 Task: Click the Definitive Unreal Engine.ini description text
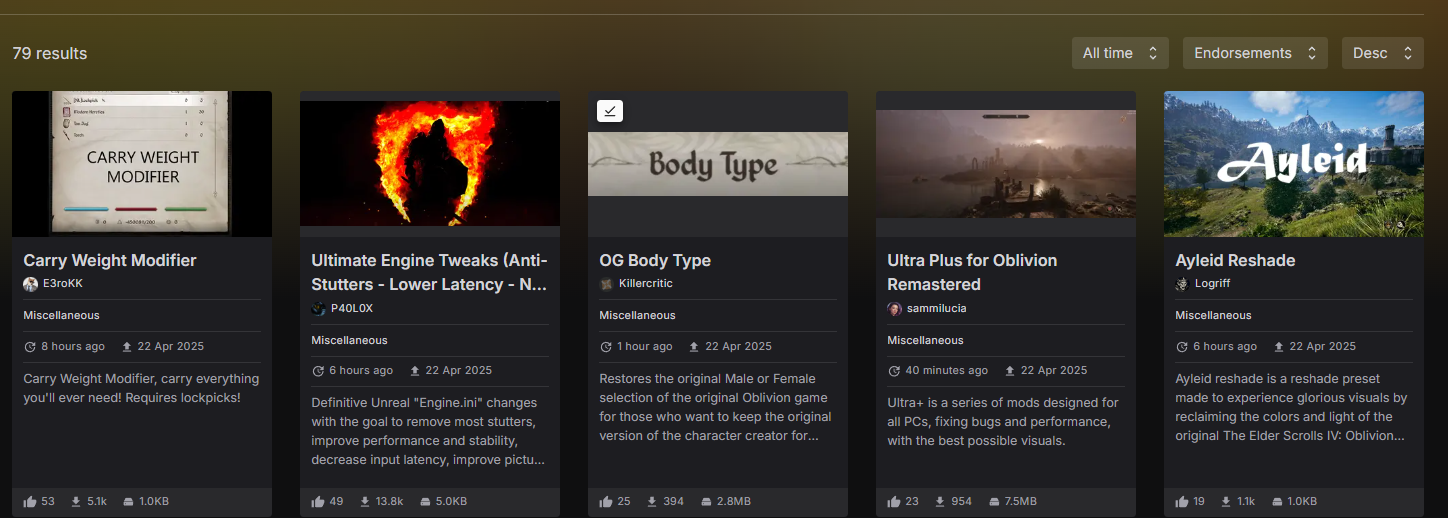point(429,432)
